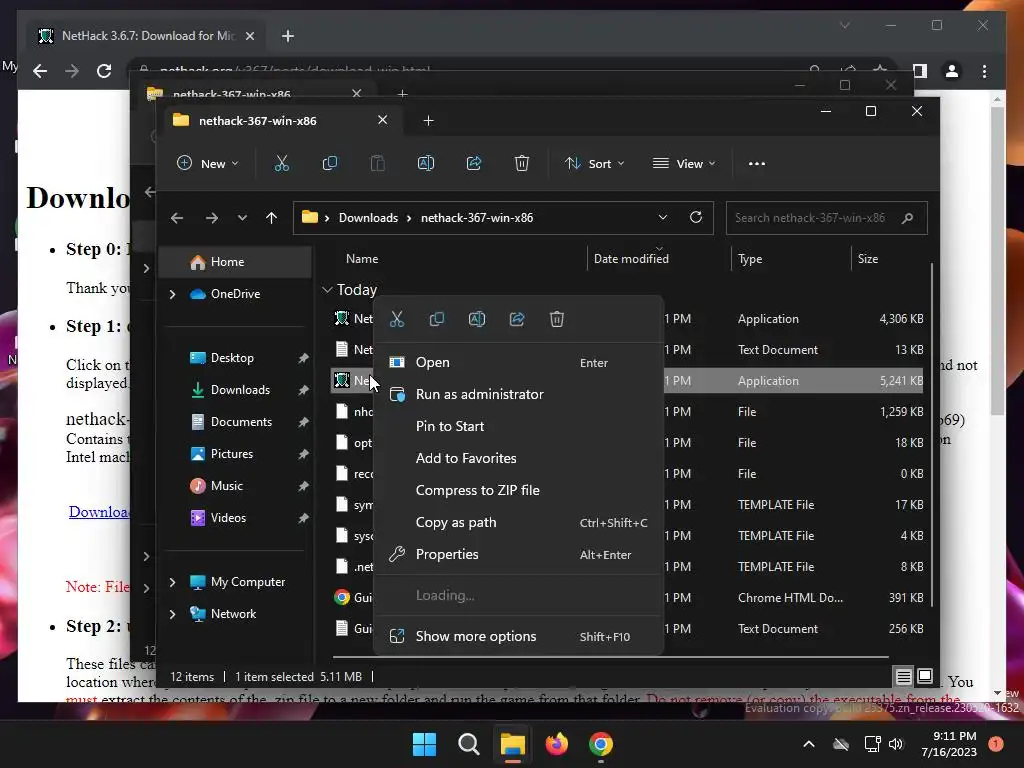Viewport: 1024px width, 768px height.
Task: Launch Firefox from taskbar
Action: pos(556,744)
